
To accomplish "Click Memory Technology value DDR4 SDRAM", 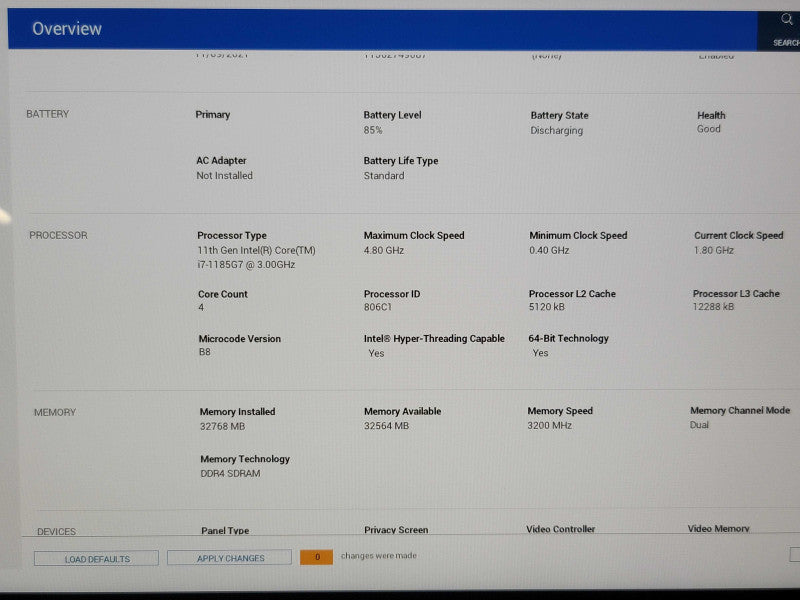I will (x=230, y=473).
